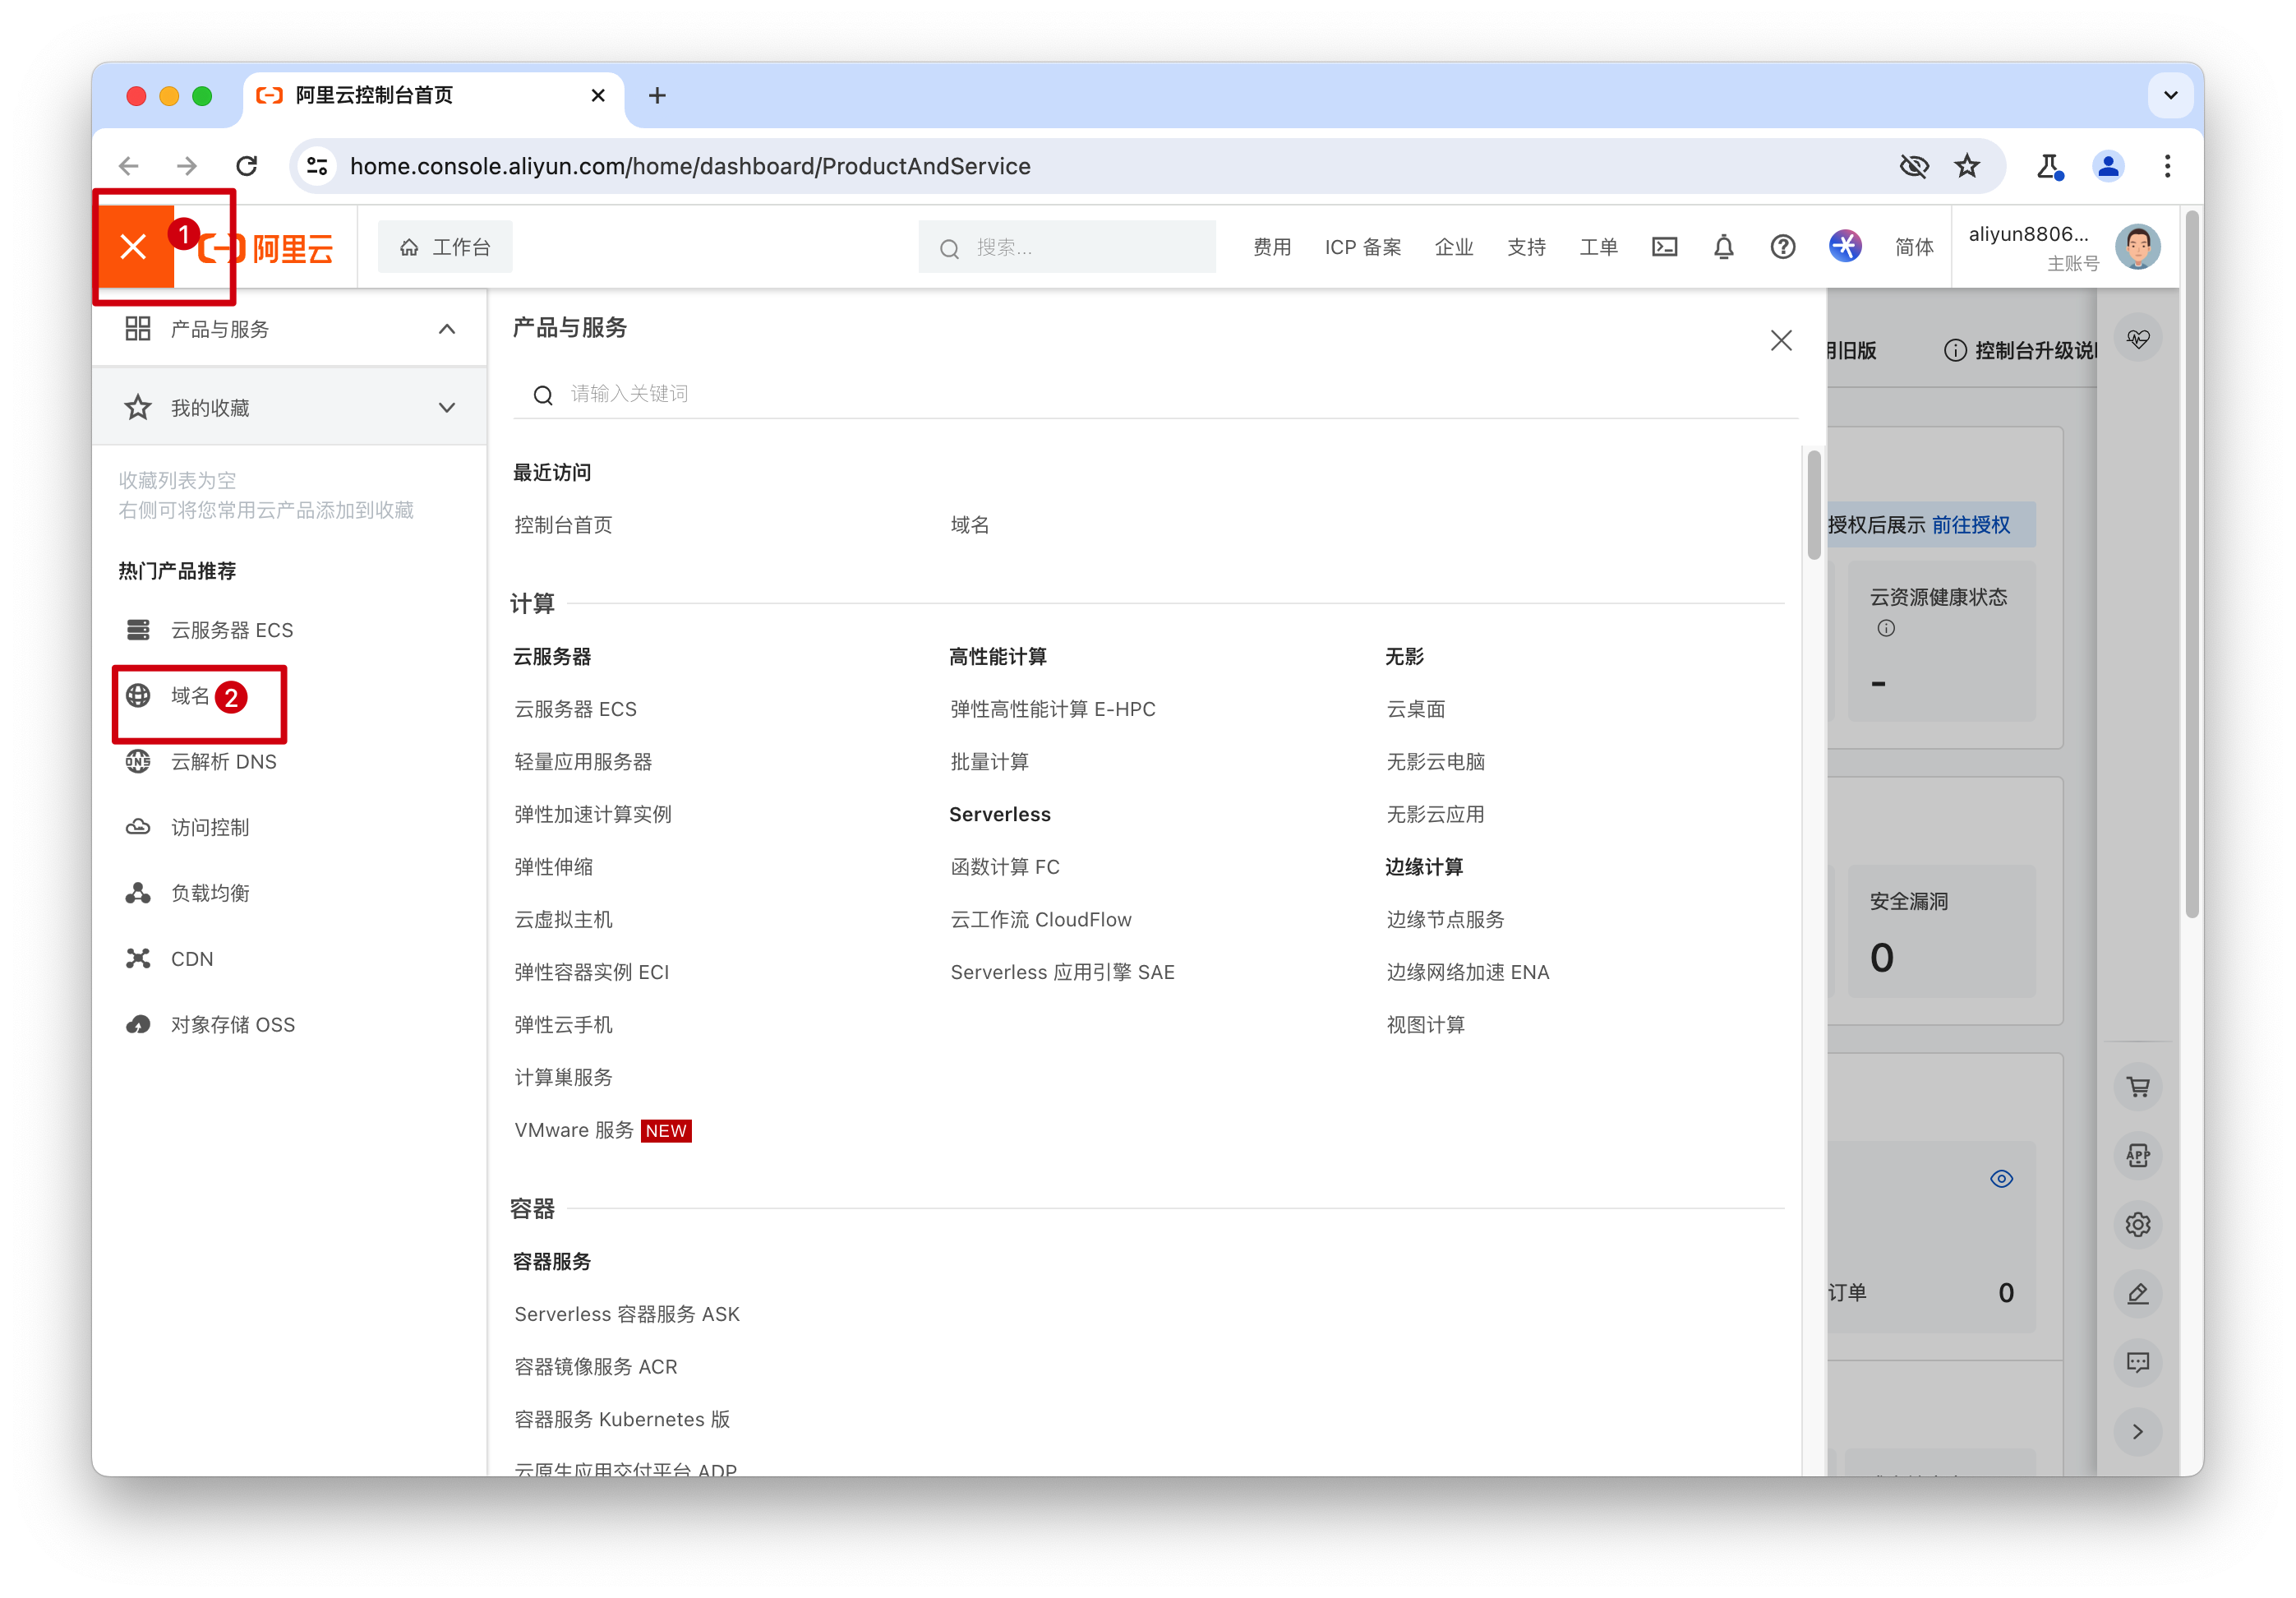2296x1598 pixels.
Task: Click the shopping cart icon
Action: click(2138, 1087)
